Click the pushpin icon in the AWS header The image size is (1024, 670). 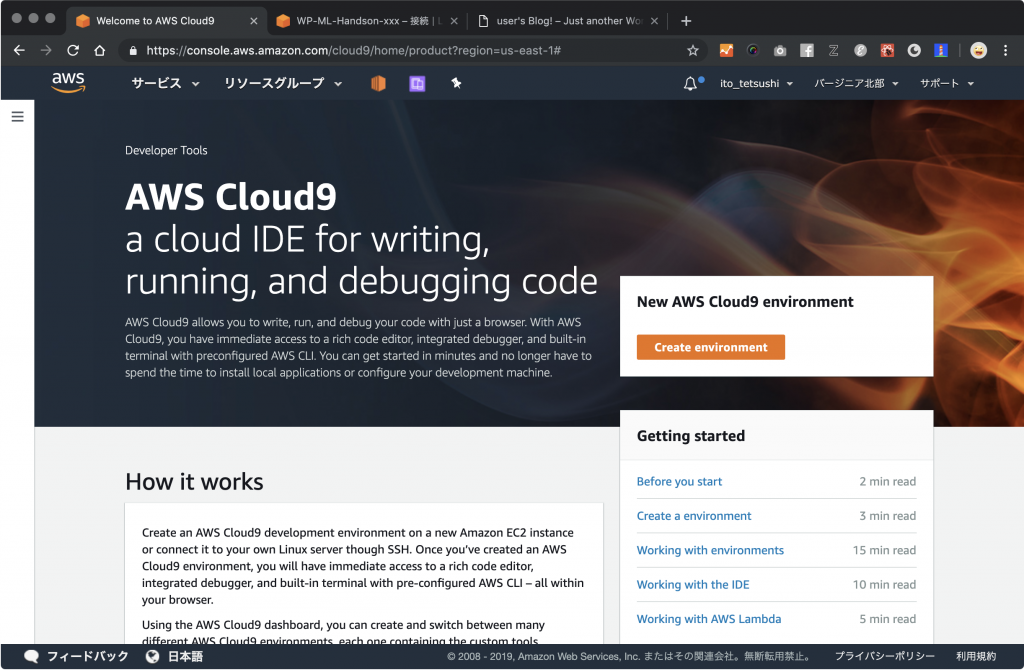tap(456, 83)
